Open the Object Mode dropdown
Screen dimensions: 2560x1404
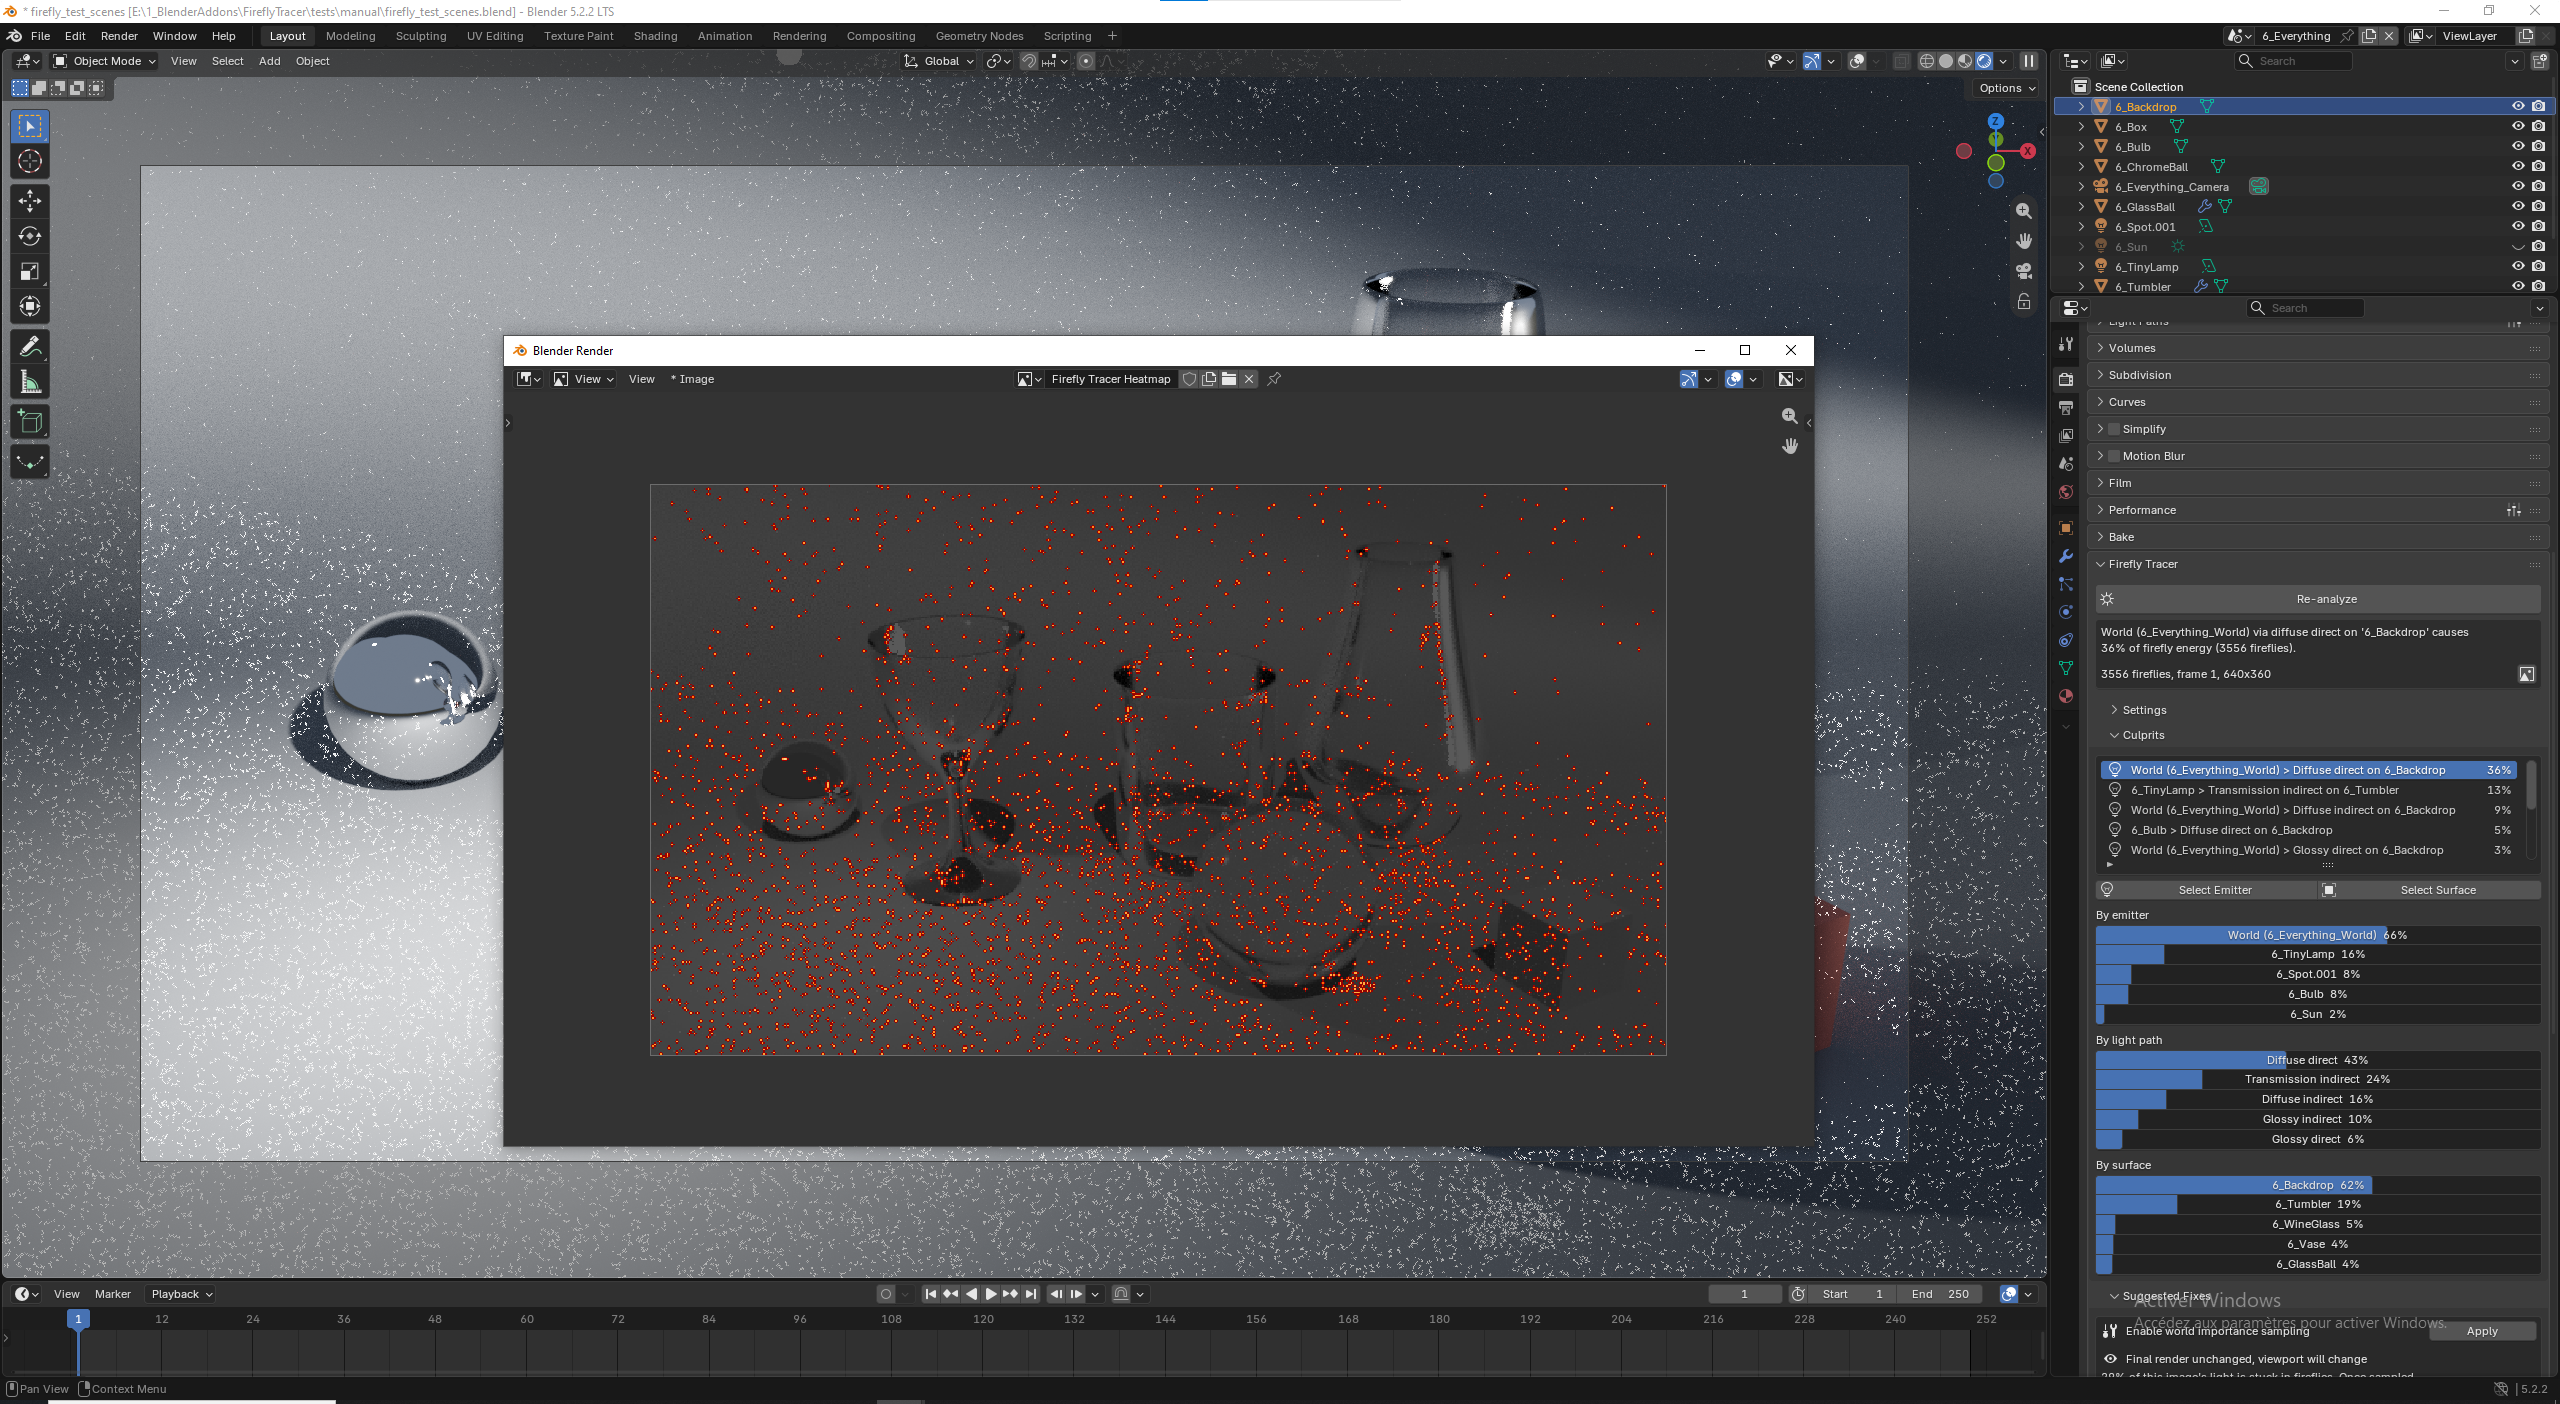[x=105, y=61]
